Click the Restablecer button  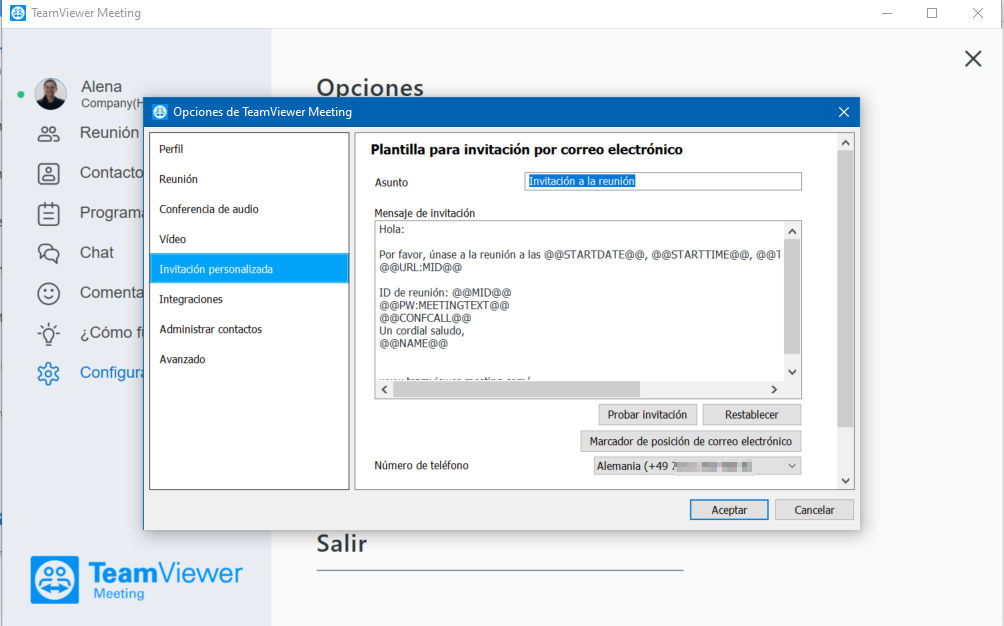pyautogui.click(x=751, y=415)
